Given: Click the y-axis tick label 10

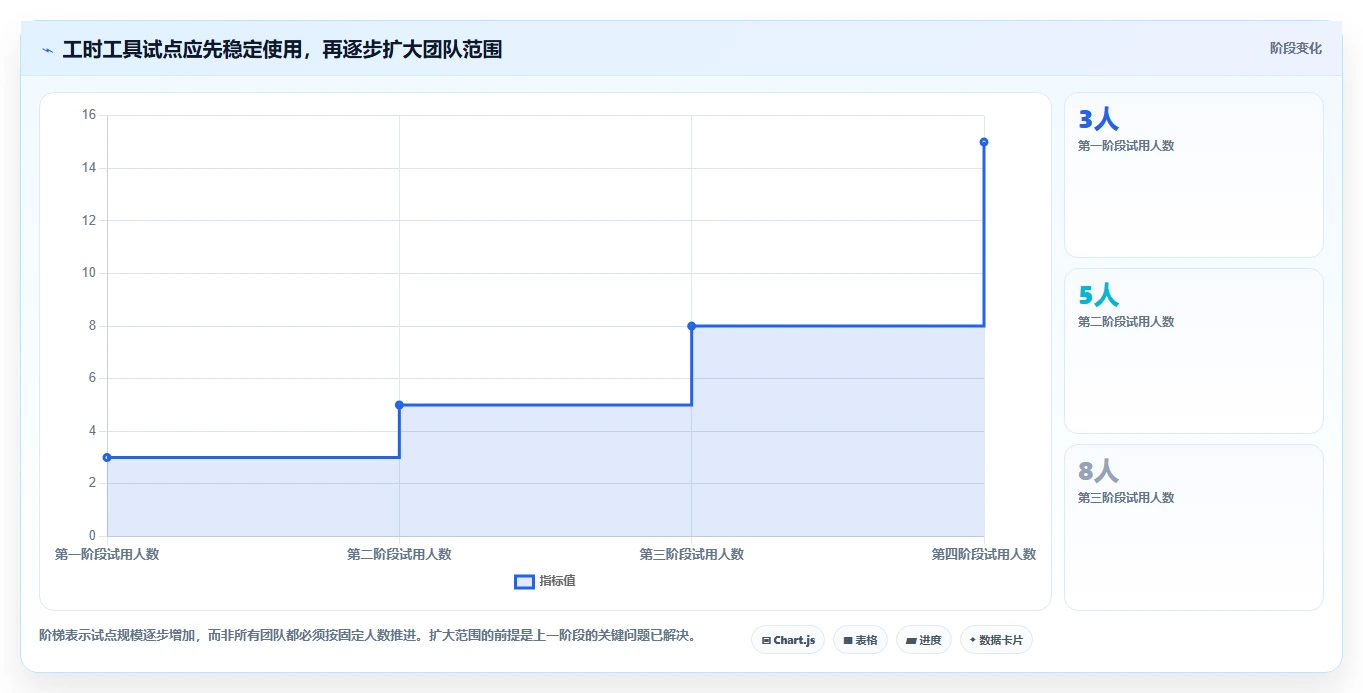Looking at the screenshot, I should (88, 273).
